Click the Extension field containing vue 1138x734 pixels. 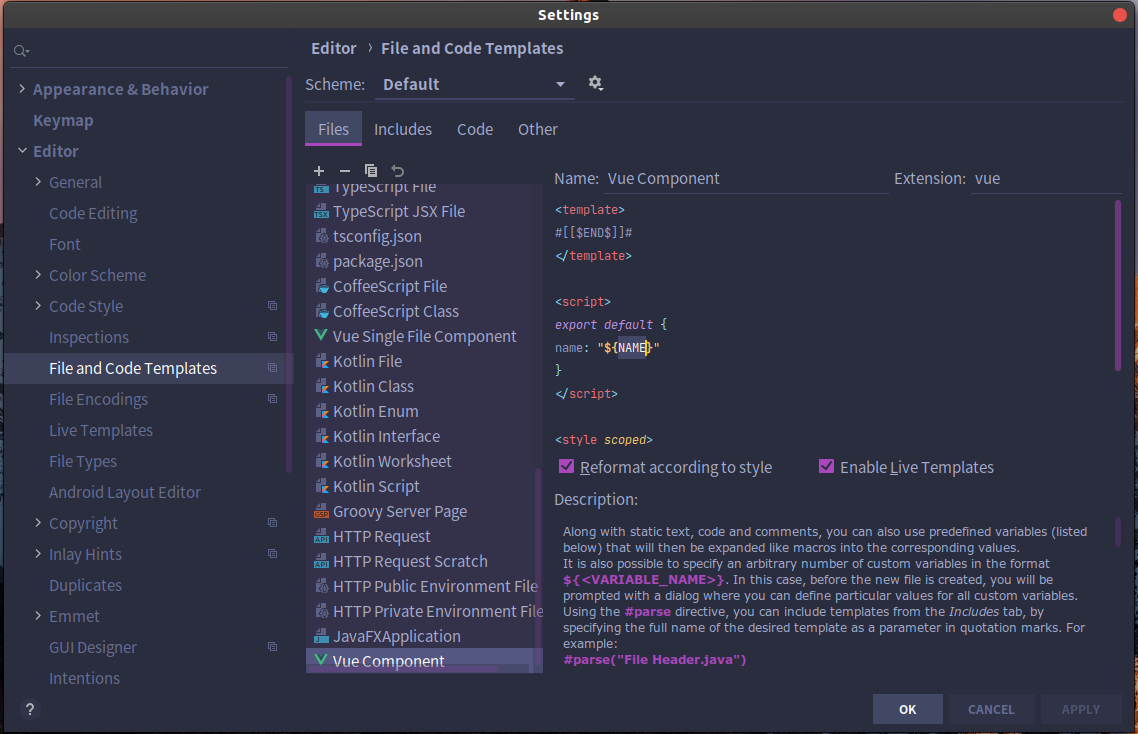click(1046, 179)
